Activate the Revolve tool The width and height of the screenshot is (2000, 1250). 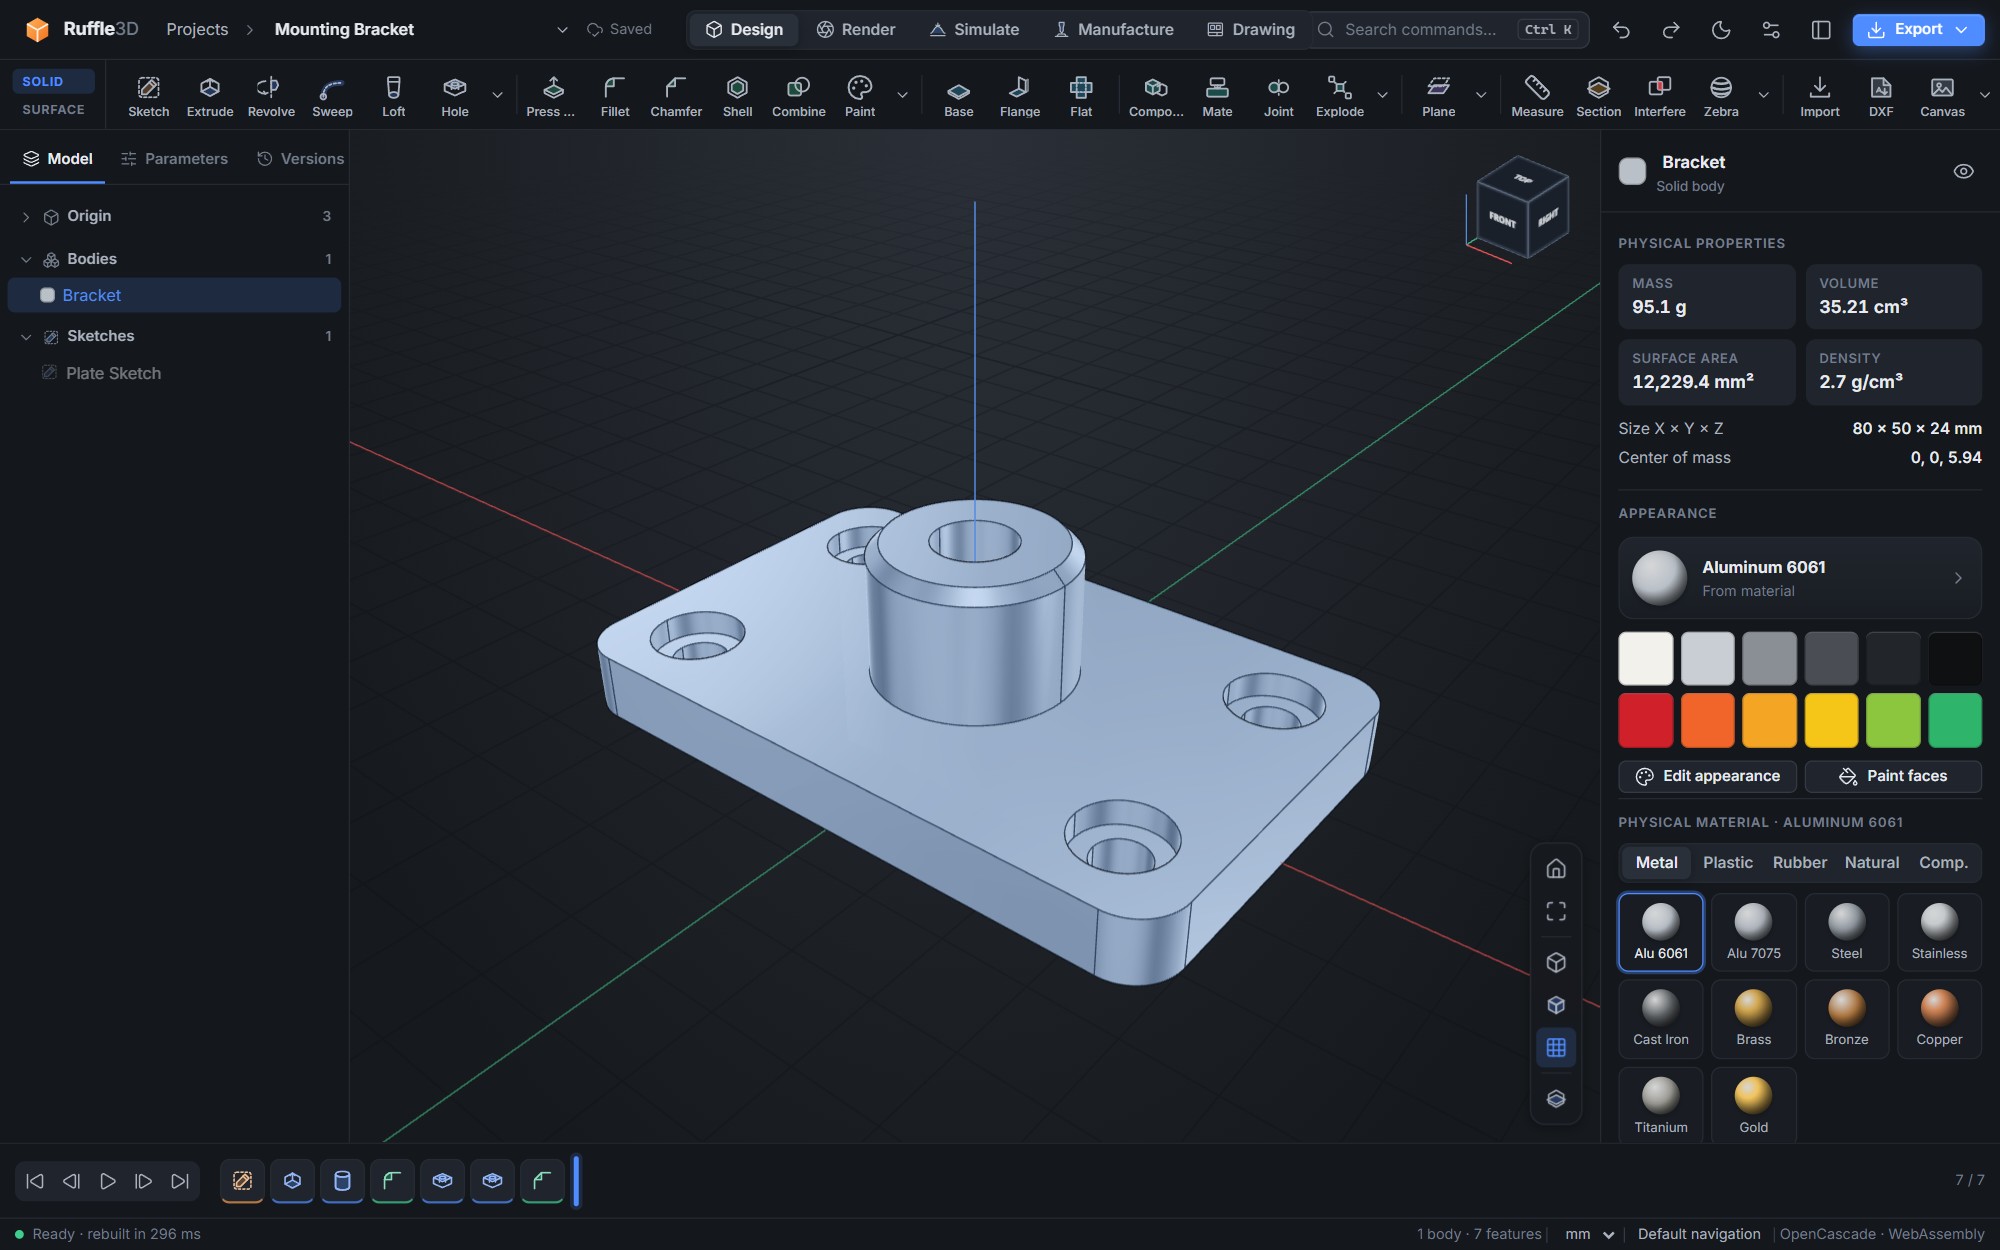(271, 96)
